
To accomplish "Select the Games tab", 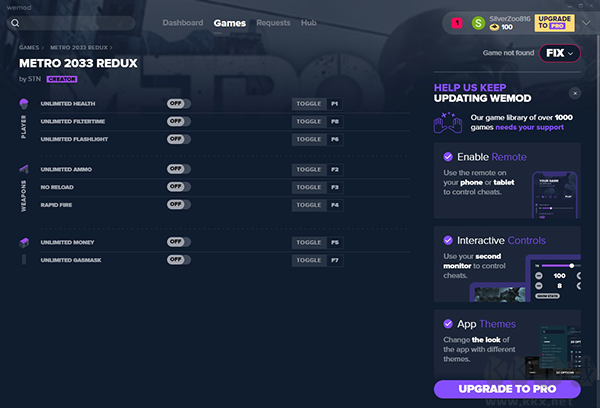I will (230, 23).
